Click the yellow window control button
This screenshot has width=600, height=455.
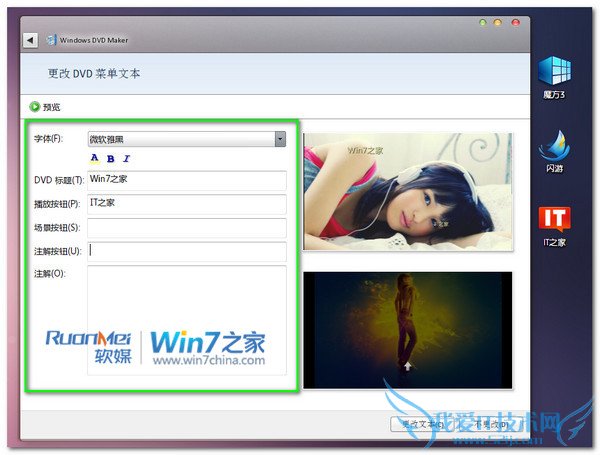click(497, 23)
